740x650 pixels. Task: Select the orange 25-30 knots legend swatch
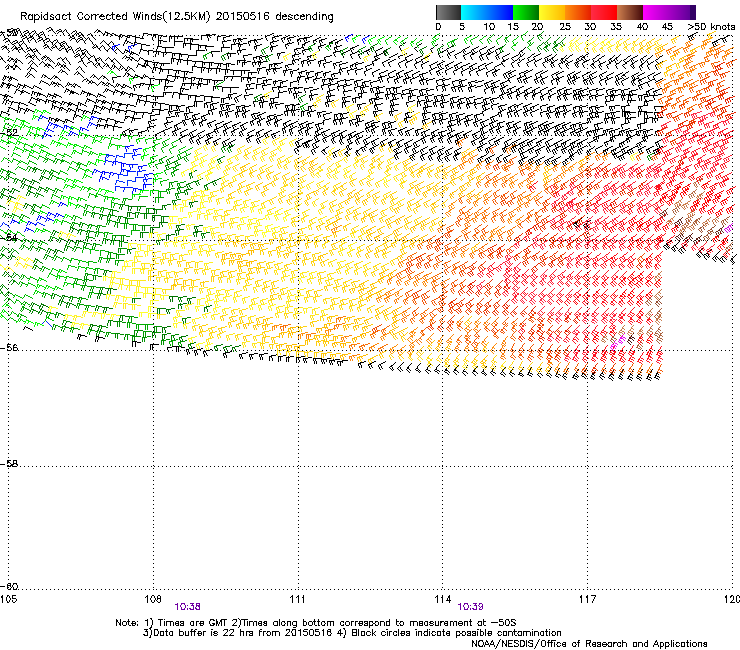tap(578, 12)
